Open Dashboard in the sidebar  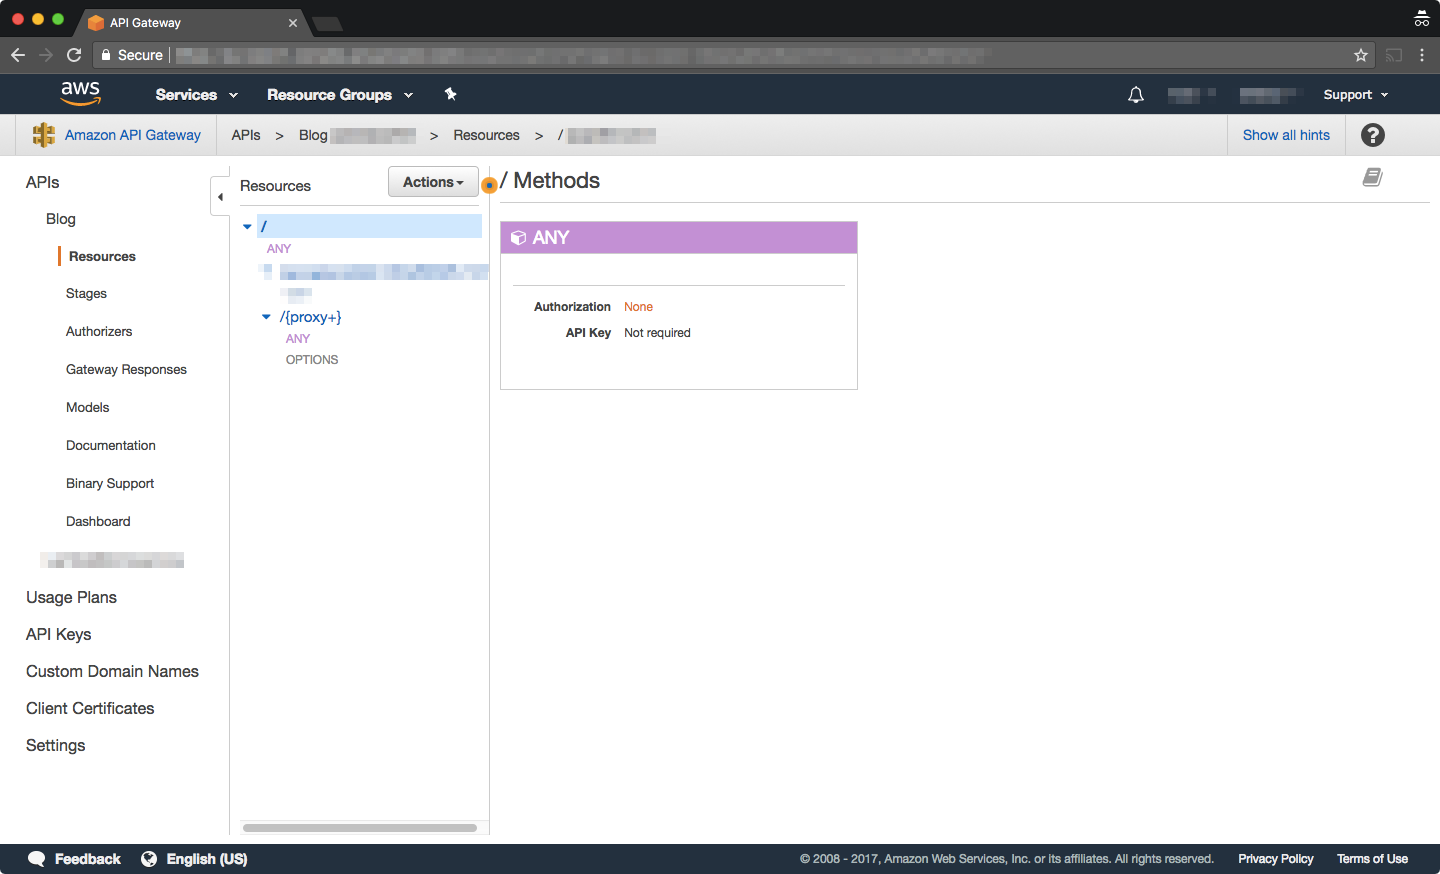(98, 522)
